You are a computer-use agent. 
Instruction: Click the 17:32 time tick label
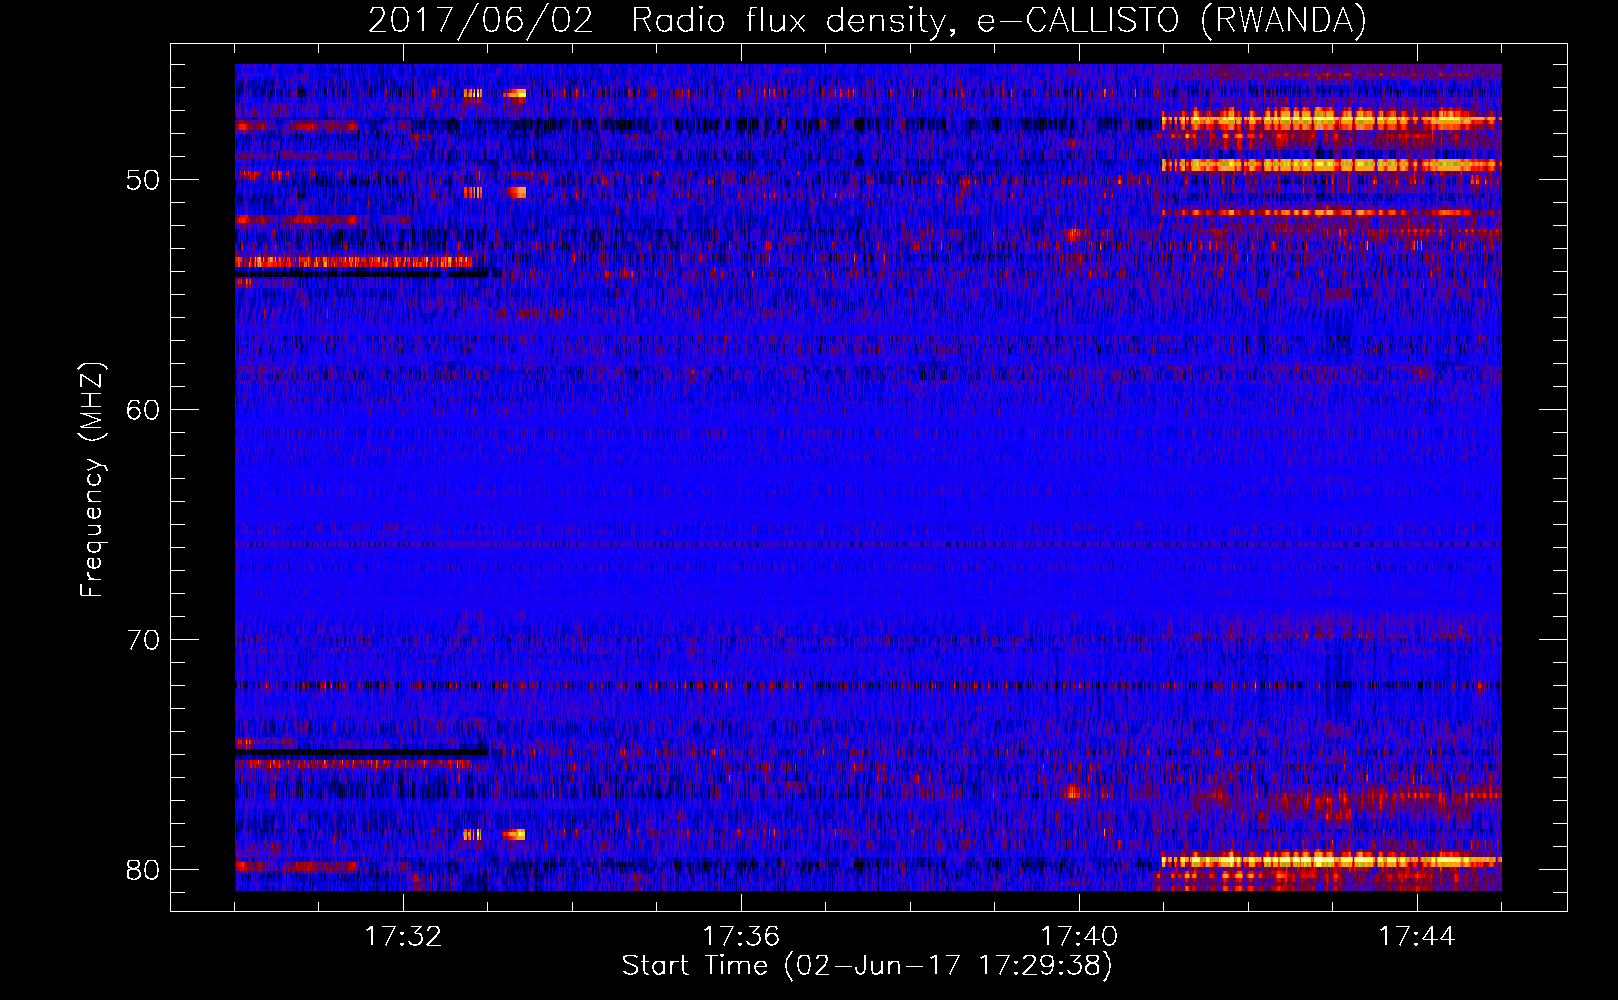tap(403, 937)
